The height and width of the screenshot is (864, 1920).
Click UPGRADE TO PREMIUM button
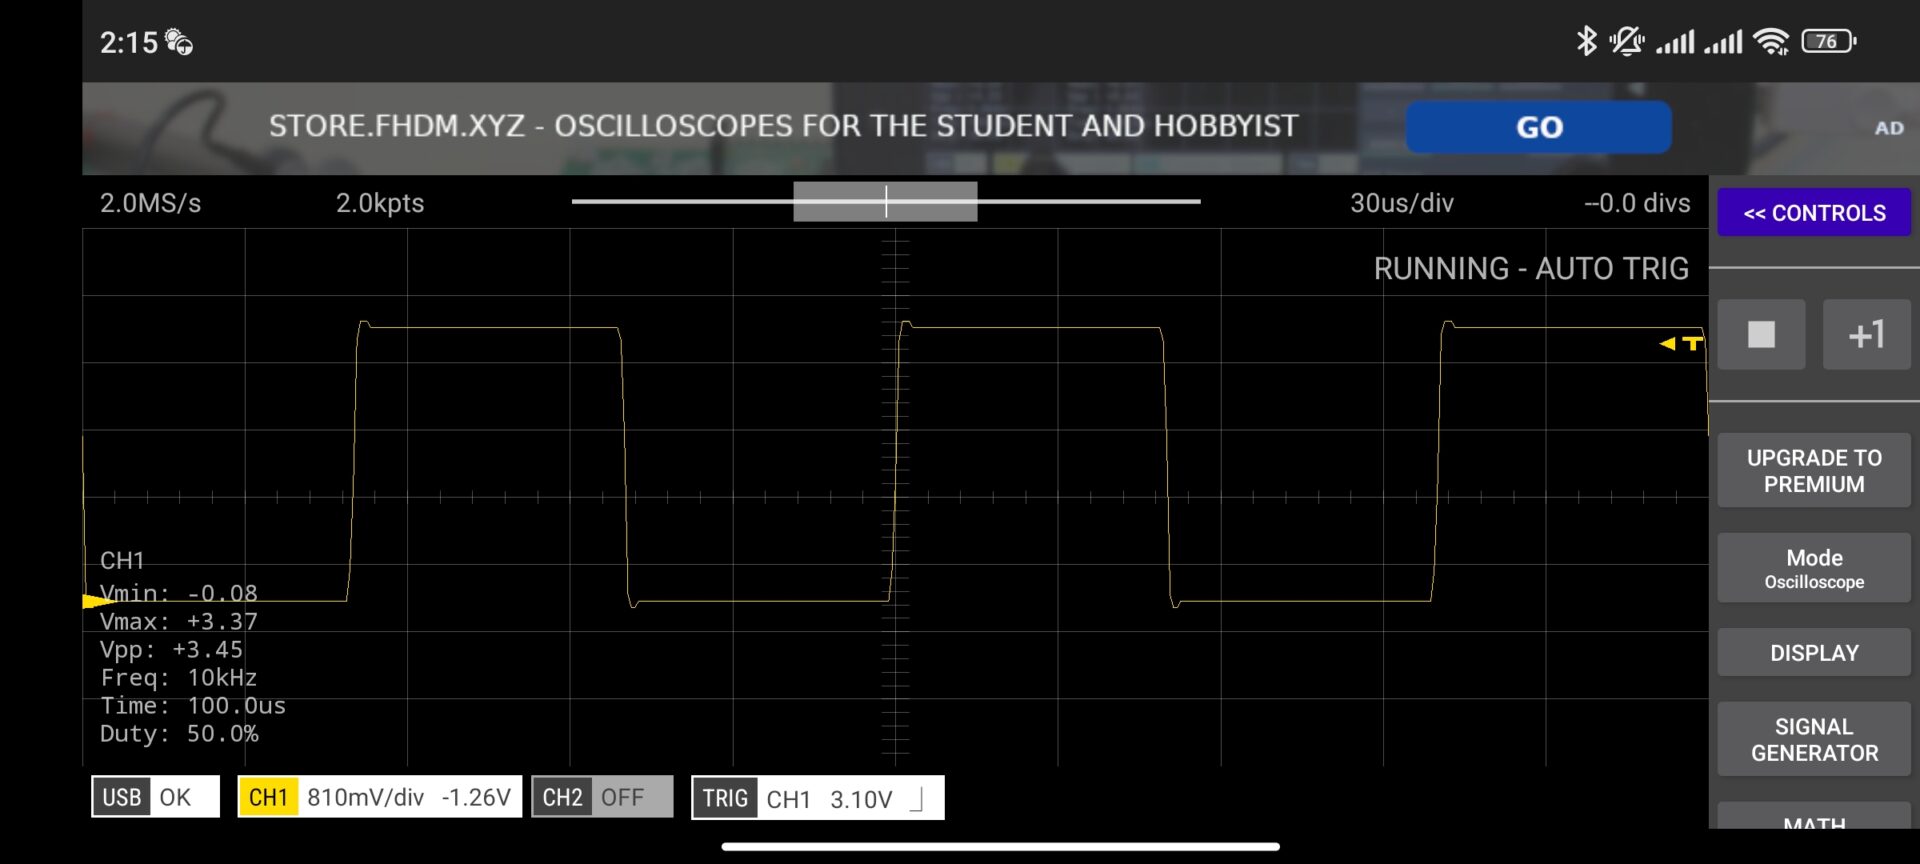click(x=1813, y=471)
